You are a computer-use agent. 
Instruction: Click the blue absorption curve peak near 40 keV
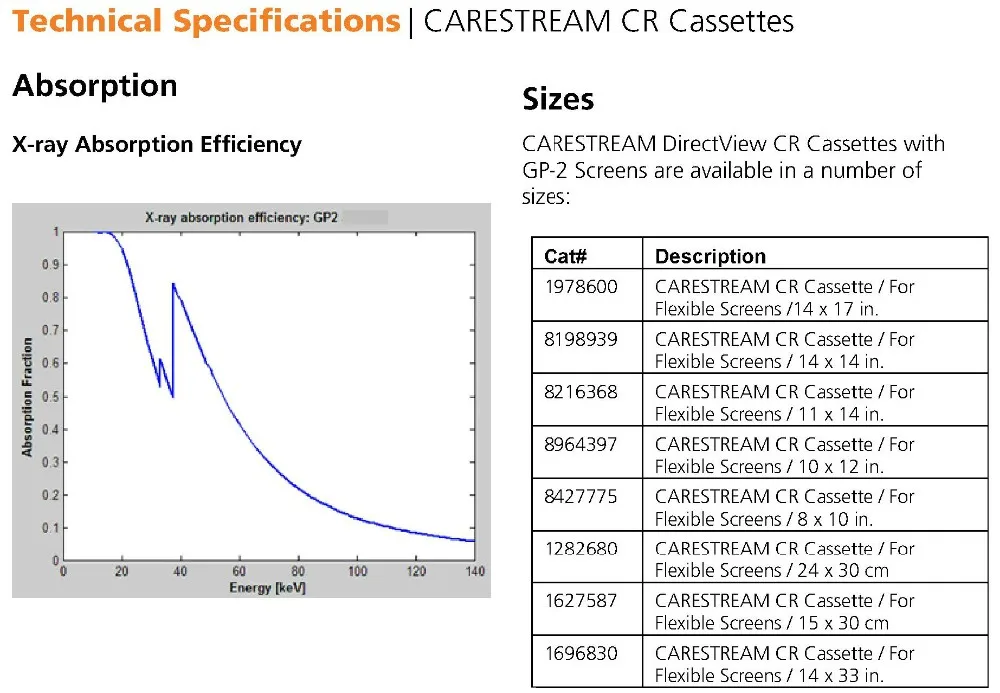(174, 286)
